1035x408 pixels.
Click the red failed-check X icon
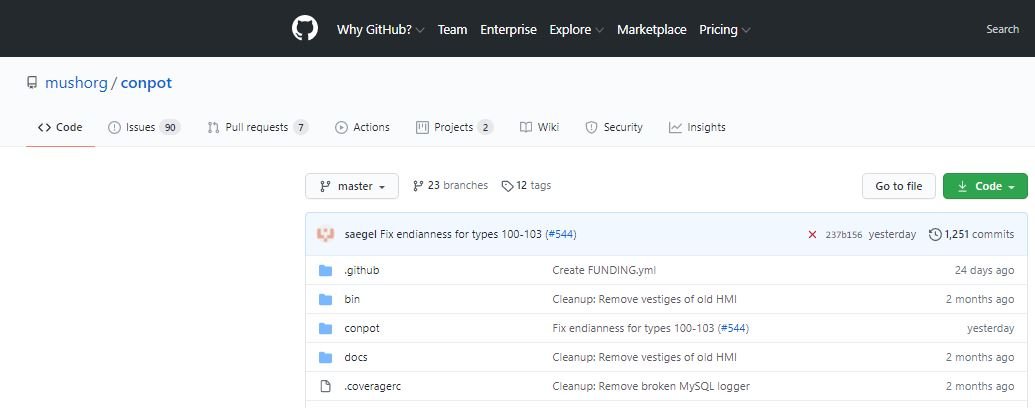[813, 234]
